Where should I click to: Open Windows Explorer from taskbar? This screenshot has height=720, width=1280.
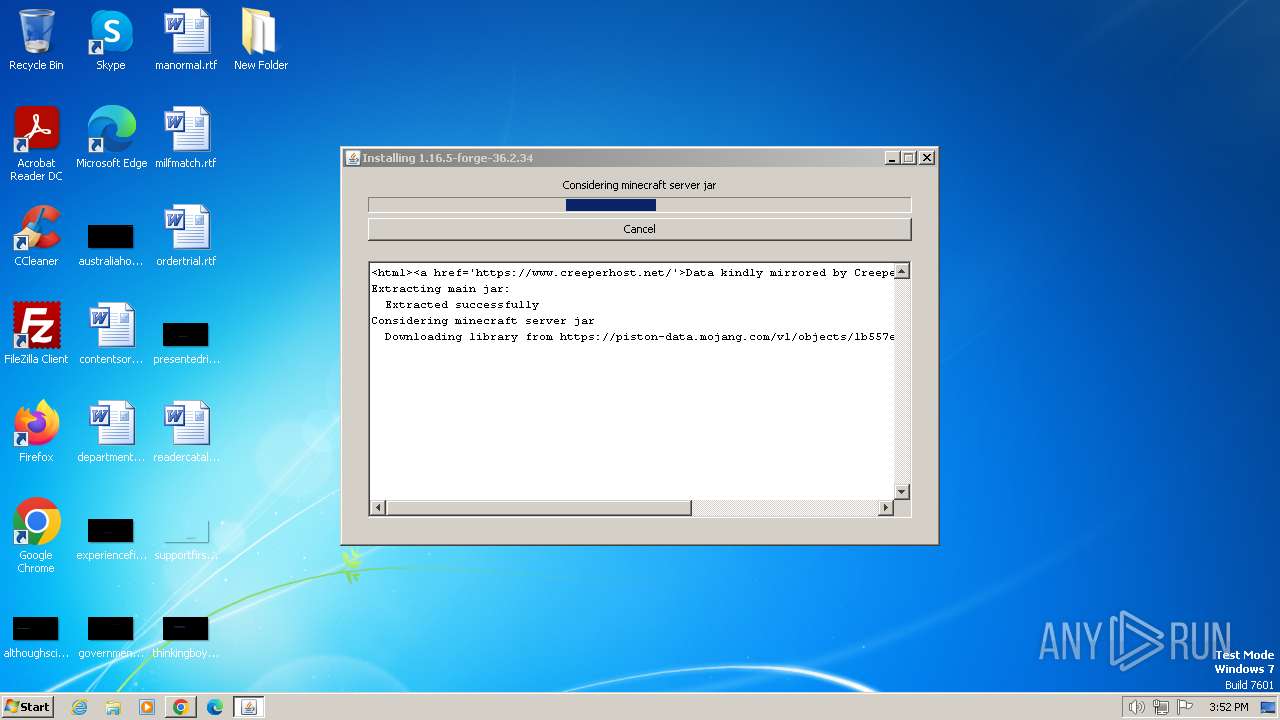(113, 707)
